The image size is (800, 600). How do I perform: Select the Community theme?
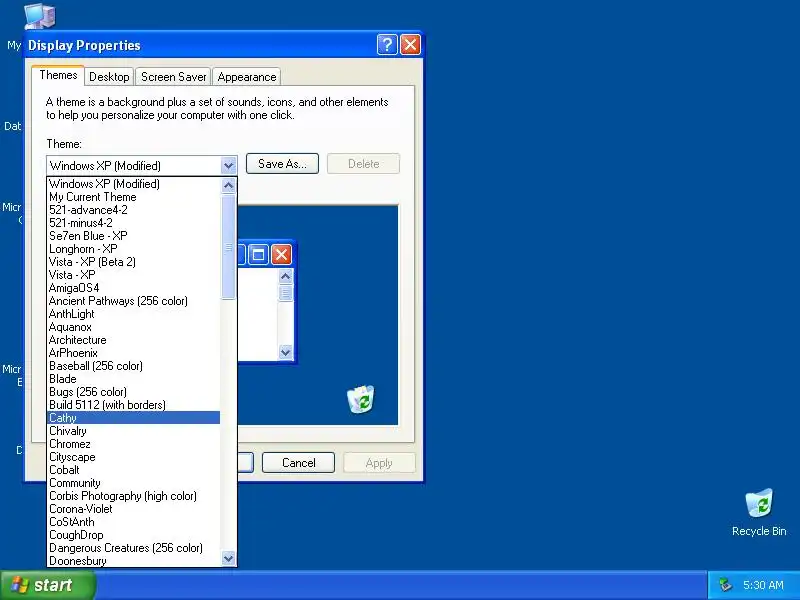(134, 483)
